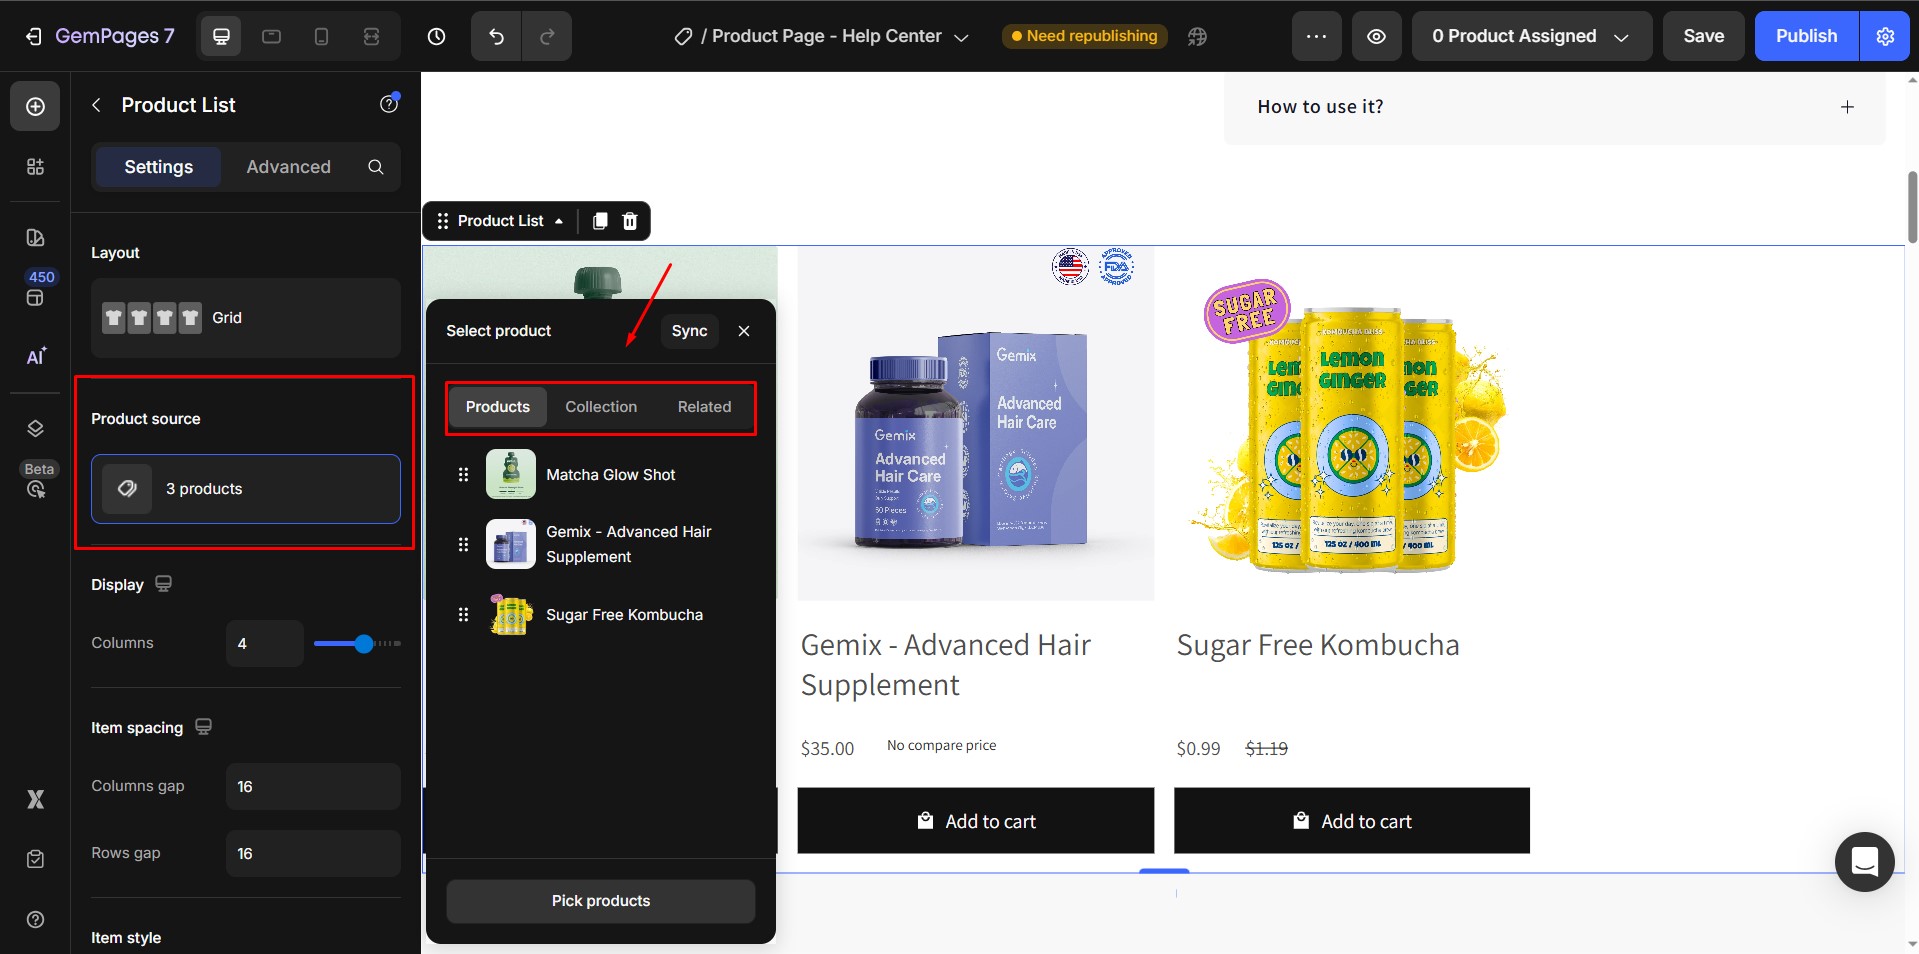Toggle desktop display mode for Columns setting
This screenshot has height=954, width=1919.
coord(163,584)
